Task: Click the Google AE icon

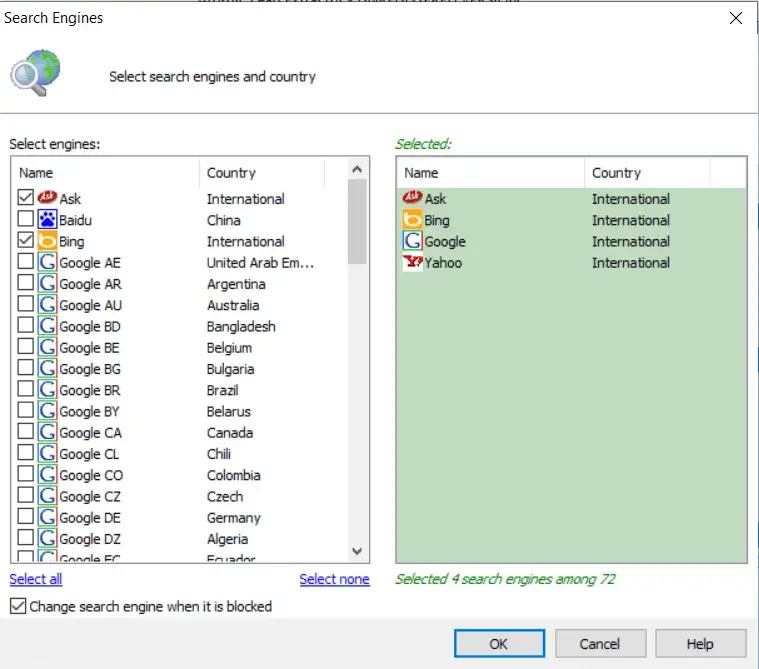Action: [47, 262]
